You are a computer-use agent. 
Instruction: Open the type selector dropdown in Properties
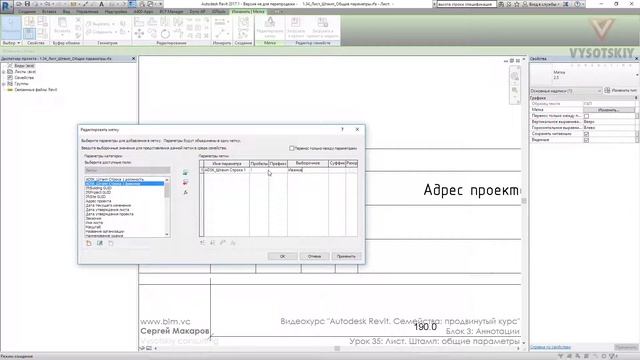pyautogui.click(x=636, y=75)
